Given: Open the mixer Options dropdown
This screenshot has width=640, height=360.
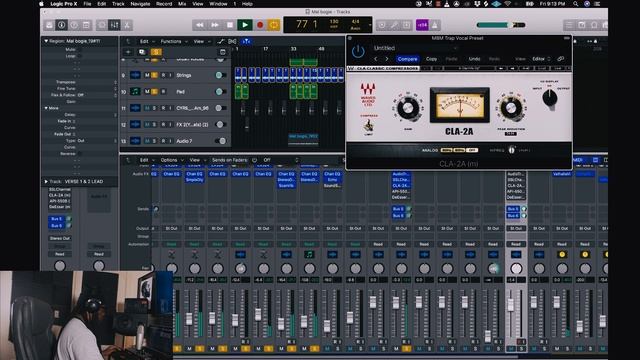Looking at the screenshot, I should click(171, 160).
